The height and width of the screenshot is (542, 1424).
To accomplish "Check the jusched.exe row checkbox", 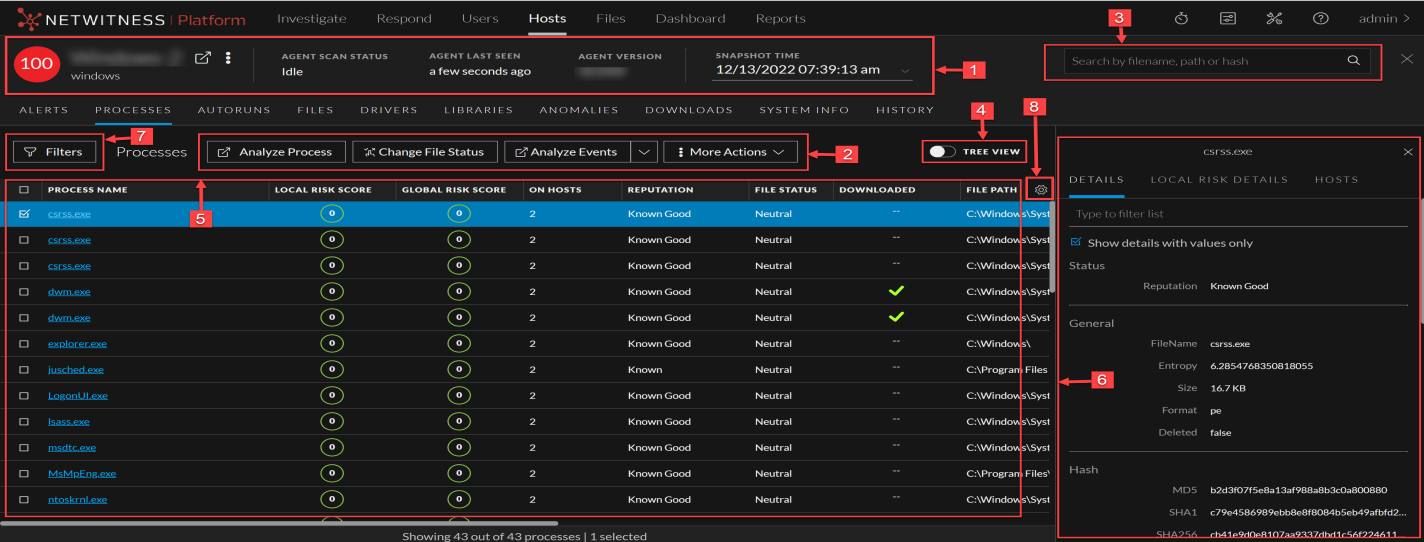I will tap(25, 369).
